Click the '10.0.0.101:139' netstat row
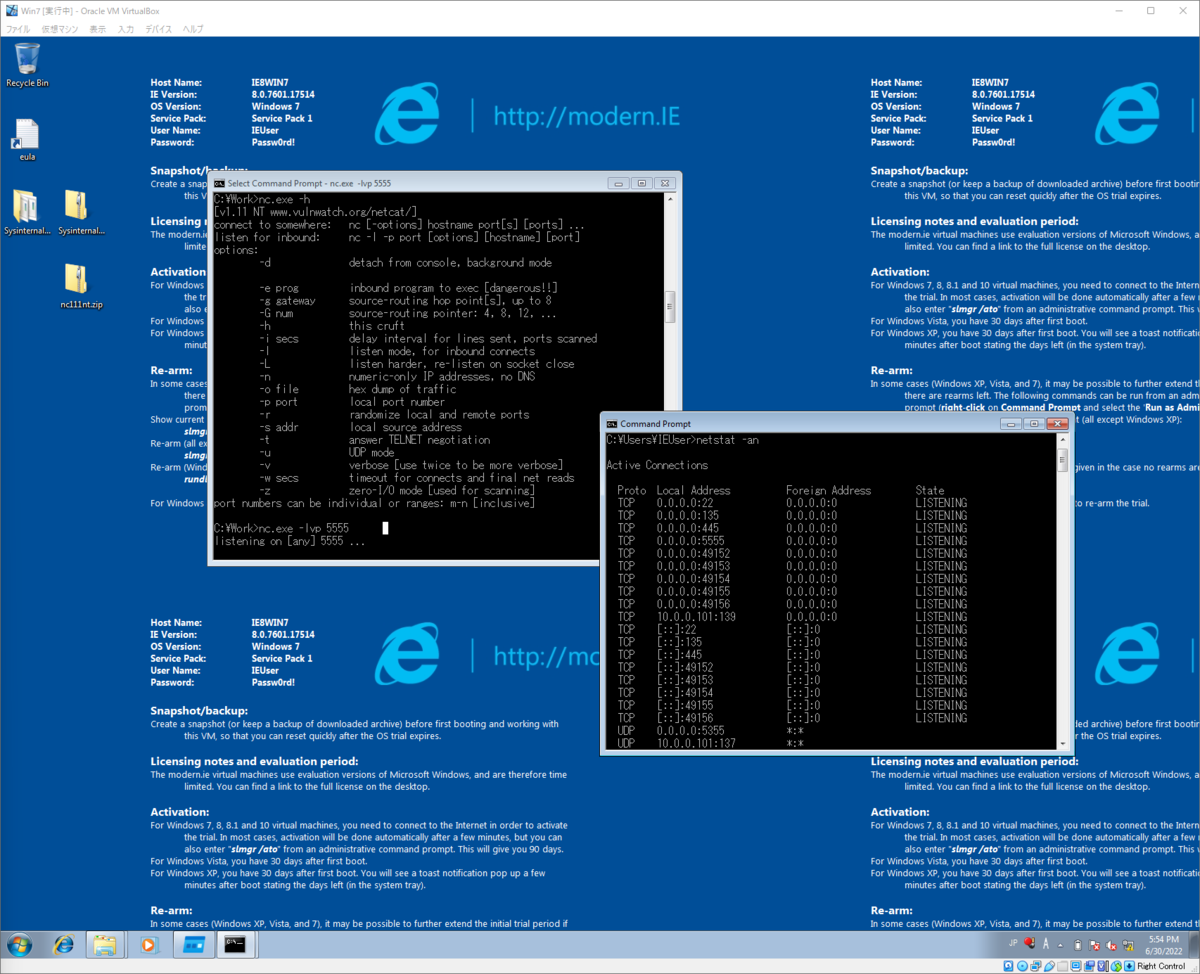1200x974 pixels. pyautogui.click(x=792, y=617)
